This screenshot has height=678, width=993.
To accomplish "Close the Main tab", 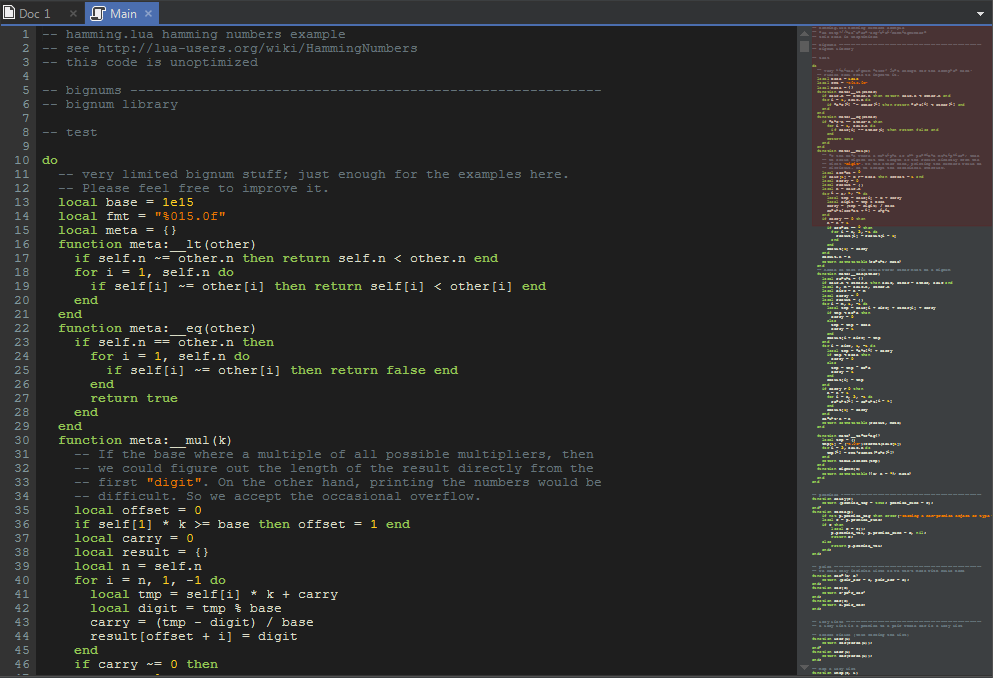I will [x=148, y=13].
